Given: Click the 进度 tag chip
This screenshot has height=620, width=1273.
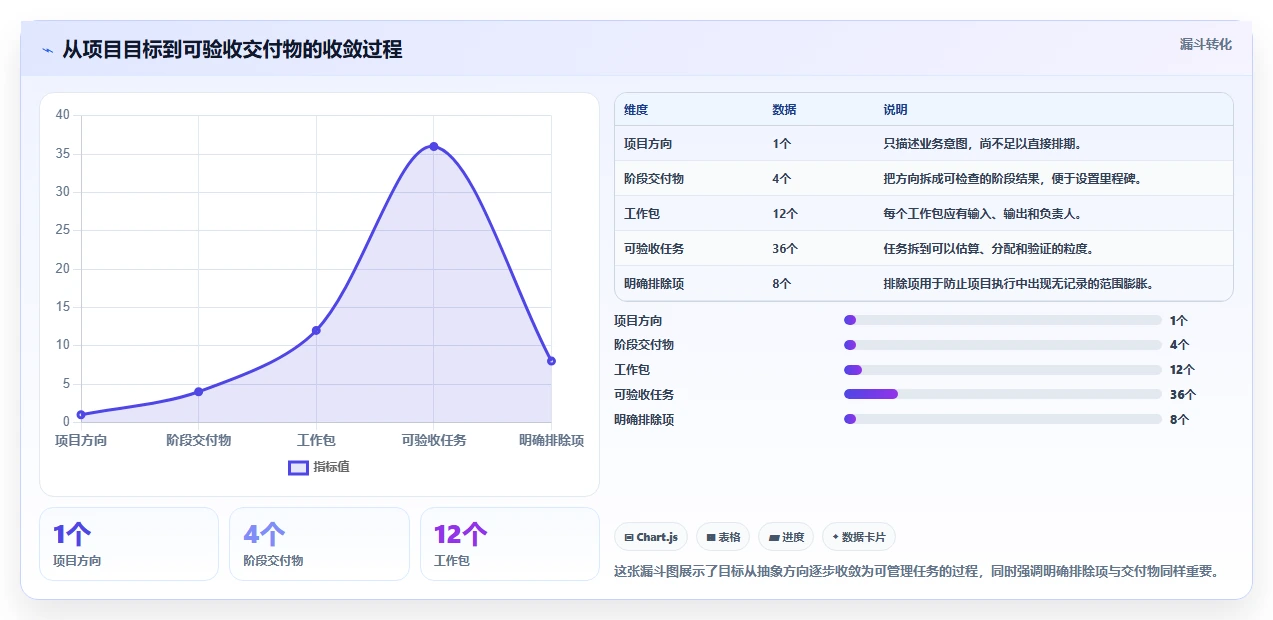Looking at the screenshot, I should tap(786, 537).
